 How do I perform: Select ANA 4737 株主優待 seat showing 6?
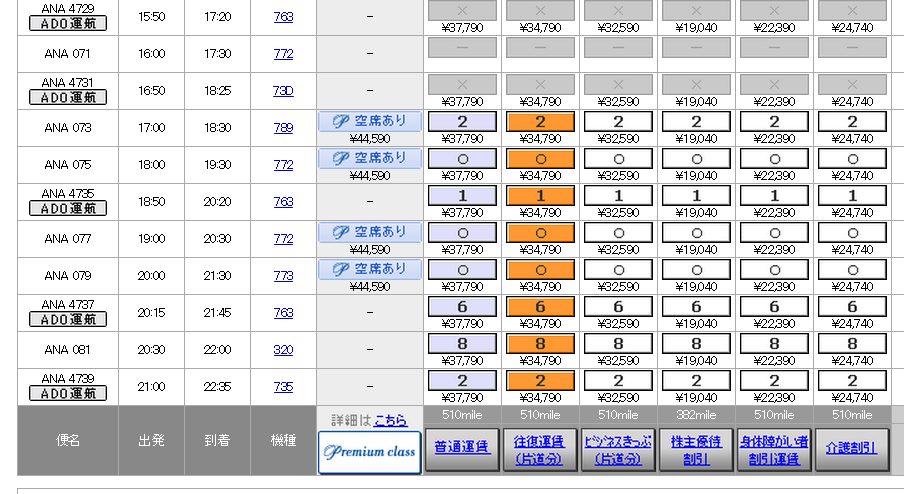(696, 307)
